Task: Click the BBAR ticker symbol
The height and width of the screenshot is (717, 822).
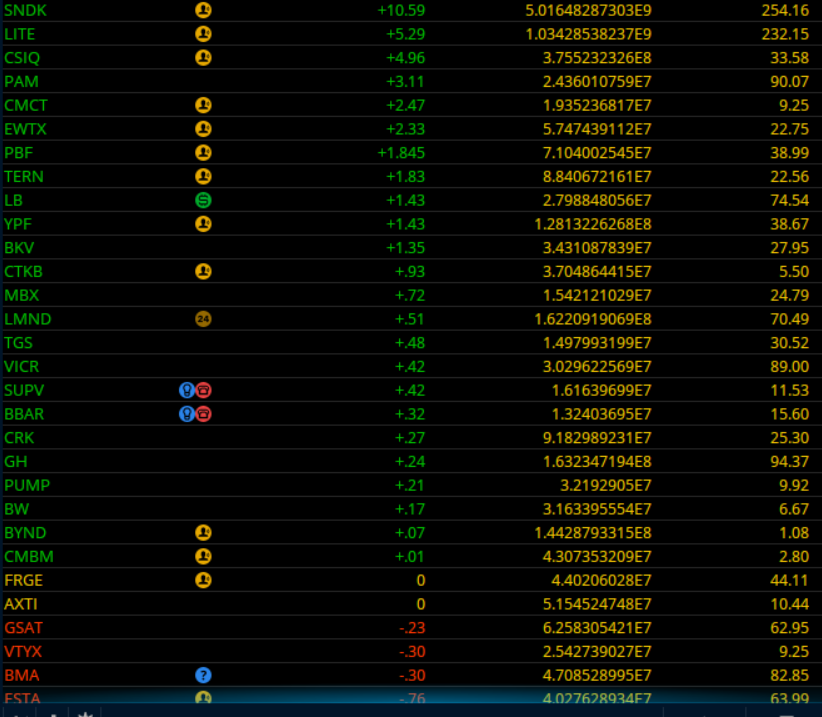Action: [24, 414]
